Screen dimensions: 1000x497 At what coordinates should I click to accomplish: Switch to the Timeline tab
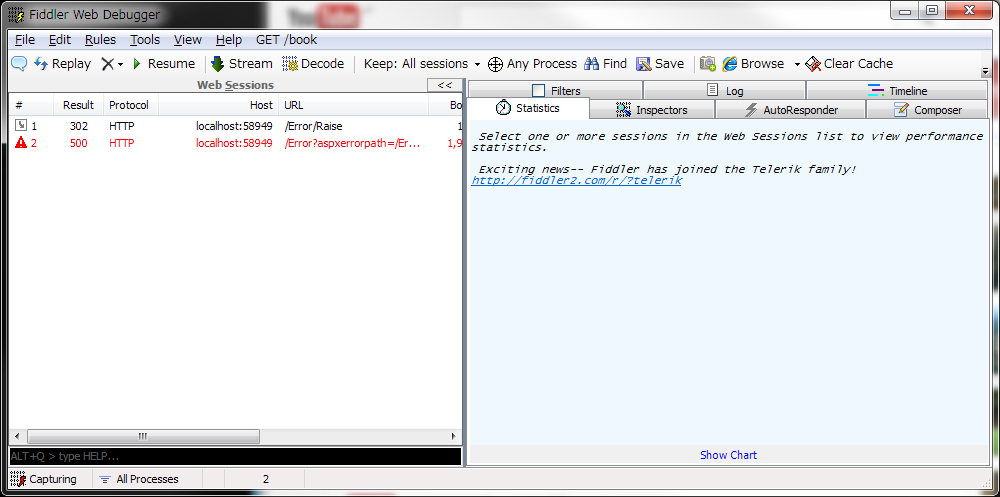(897, 91)
